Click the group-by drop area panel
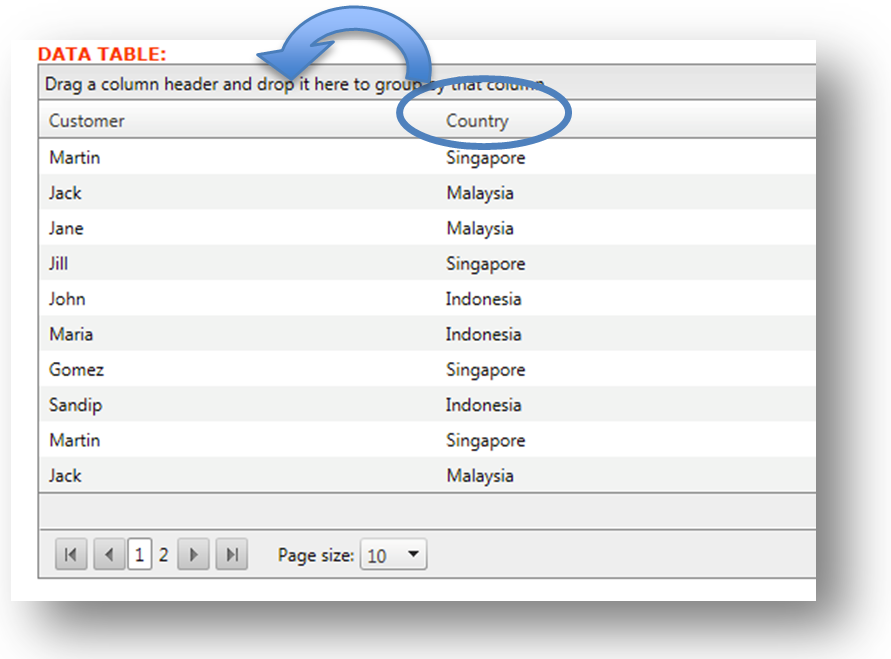Viewport: 891px width, 659px height. (427, 84)
